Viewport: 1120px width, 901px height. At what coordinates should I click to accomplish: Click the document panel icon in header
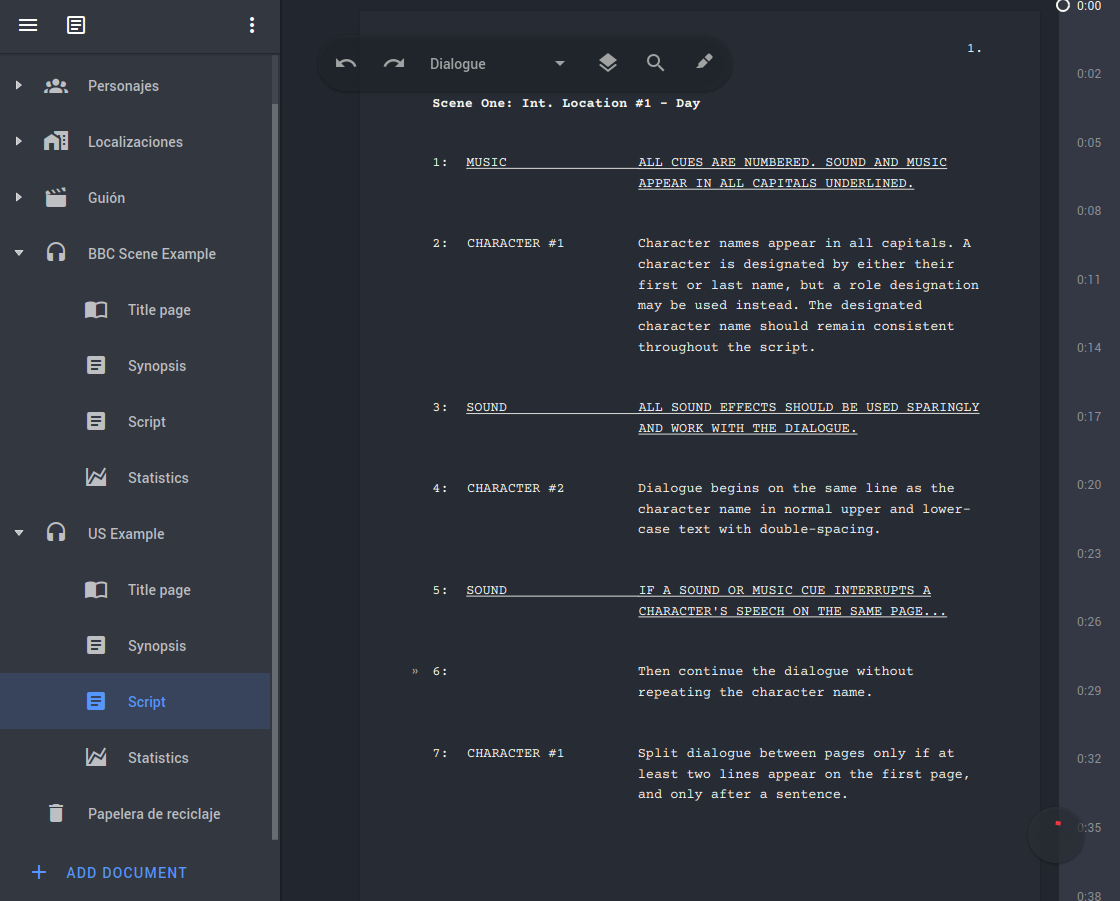(76, 25)
